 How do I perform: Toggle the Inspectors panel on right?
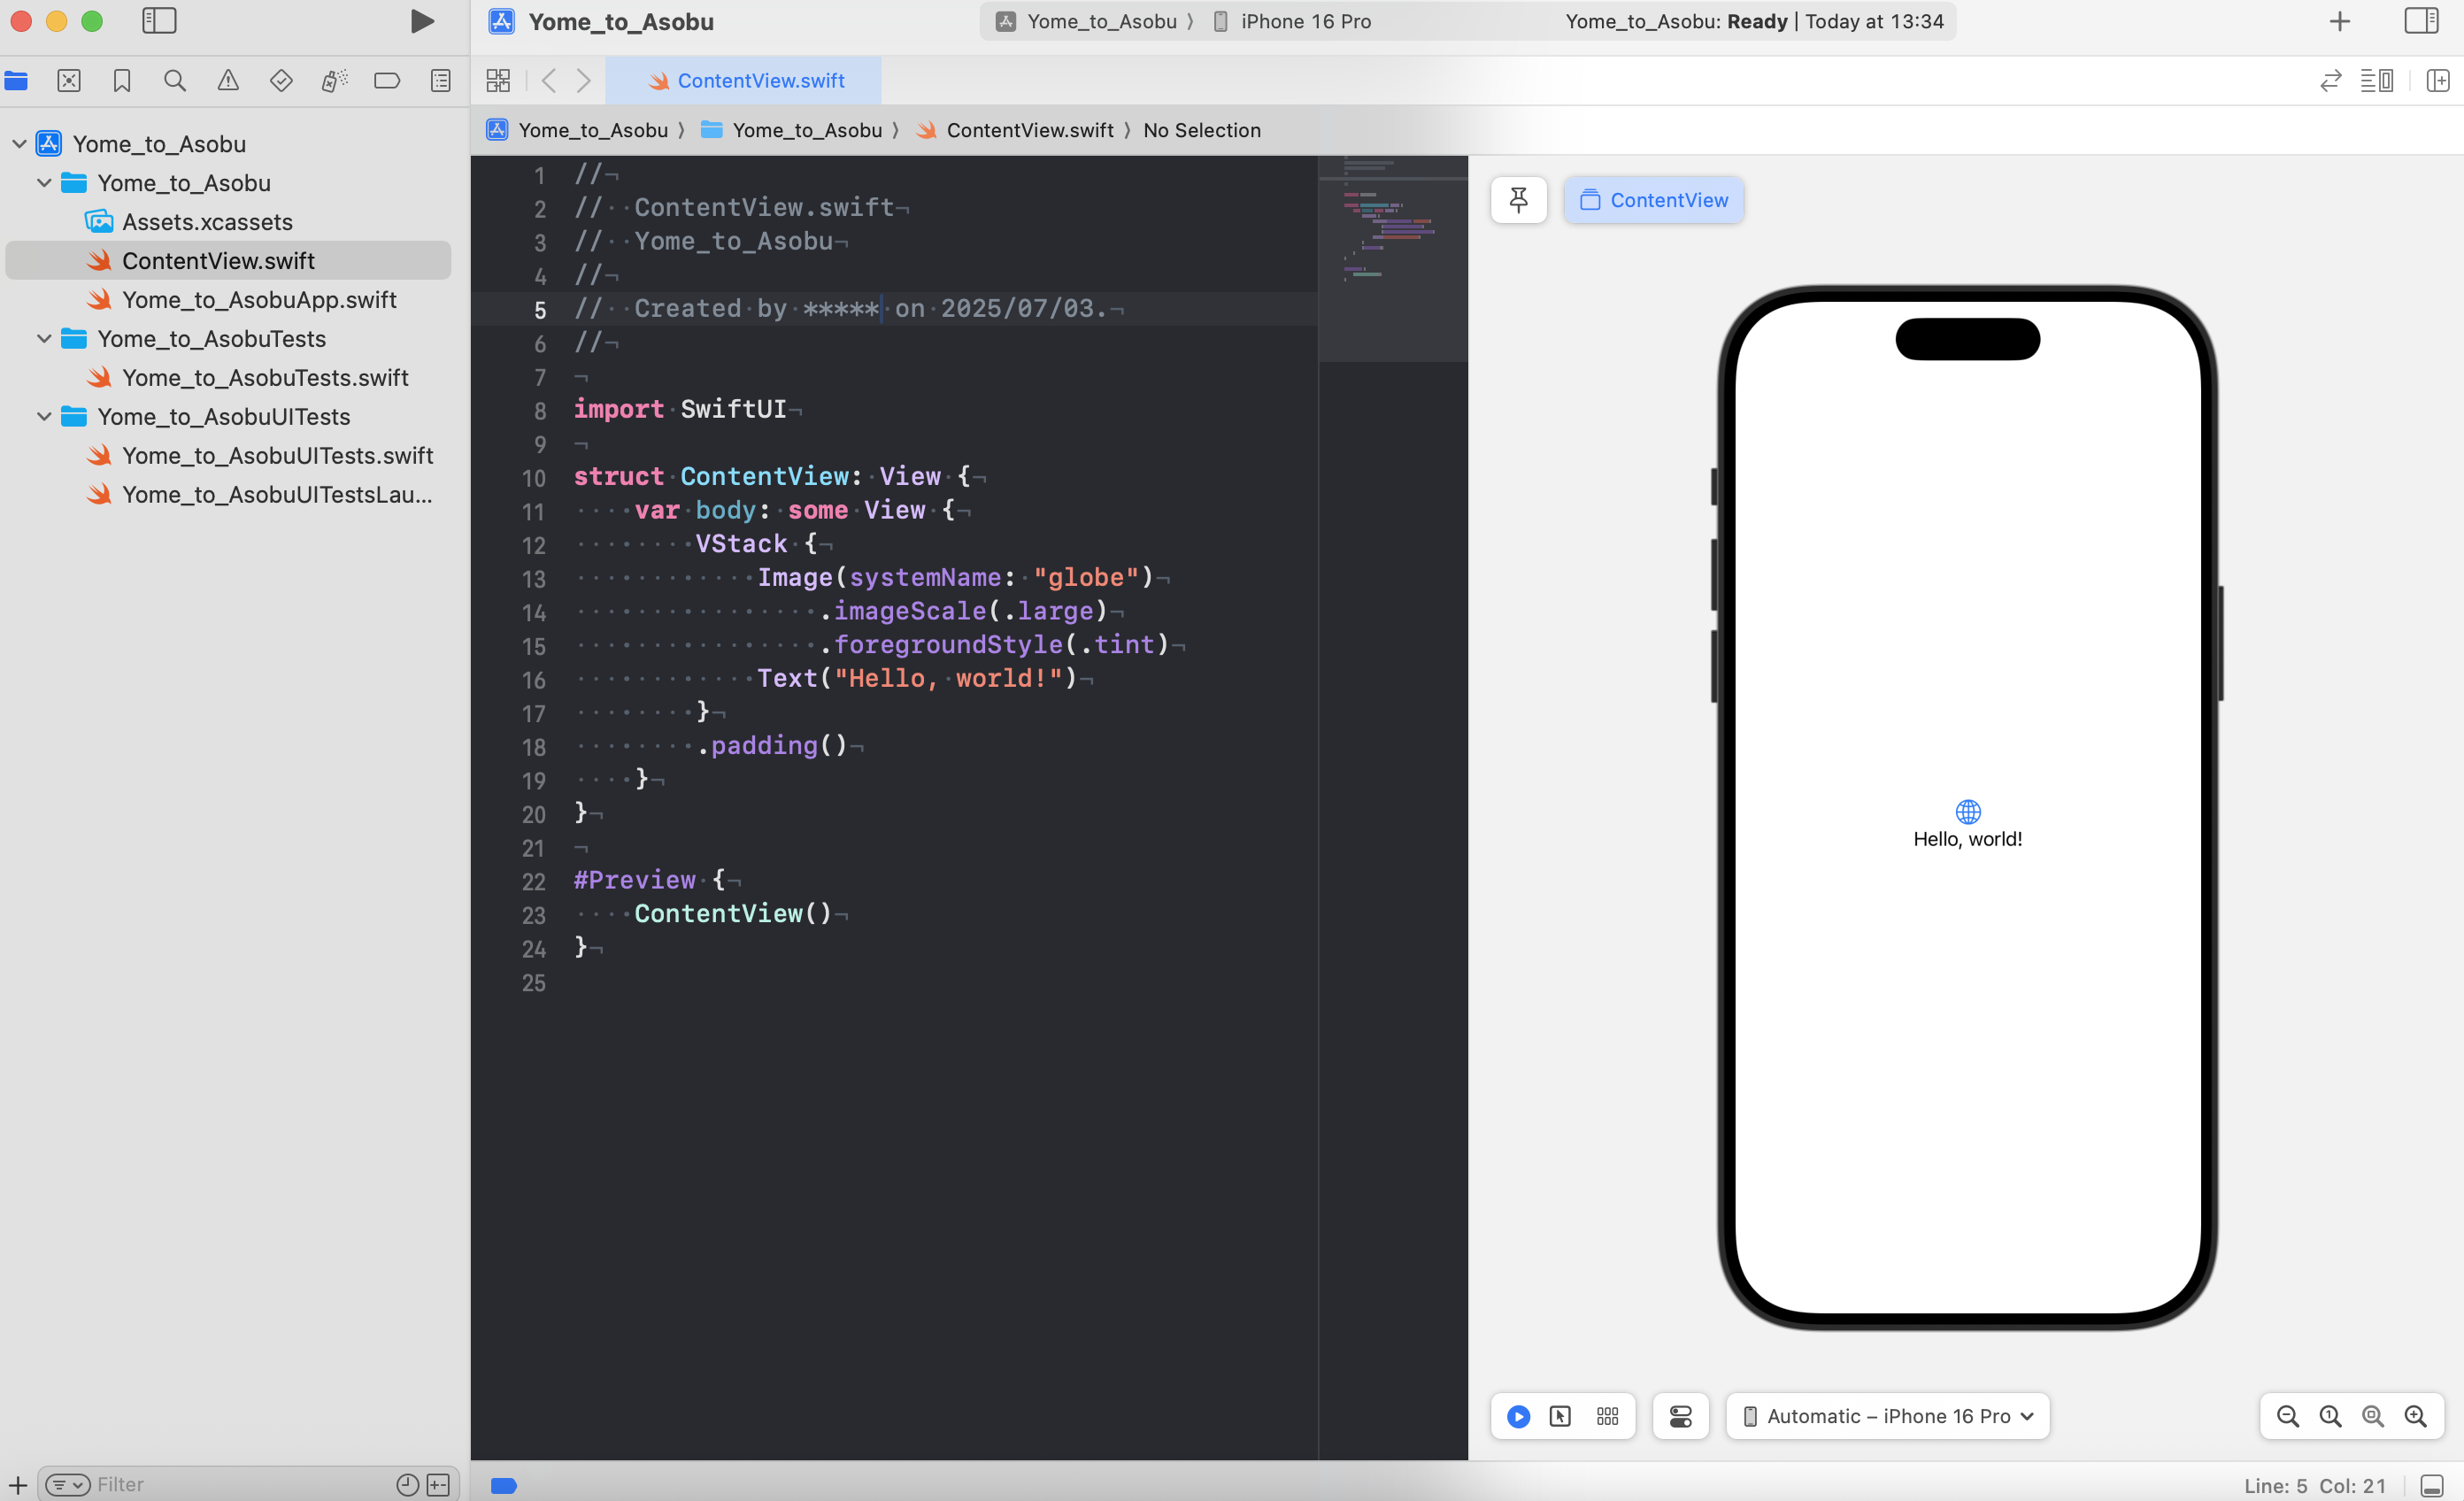(2421, 21)
